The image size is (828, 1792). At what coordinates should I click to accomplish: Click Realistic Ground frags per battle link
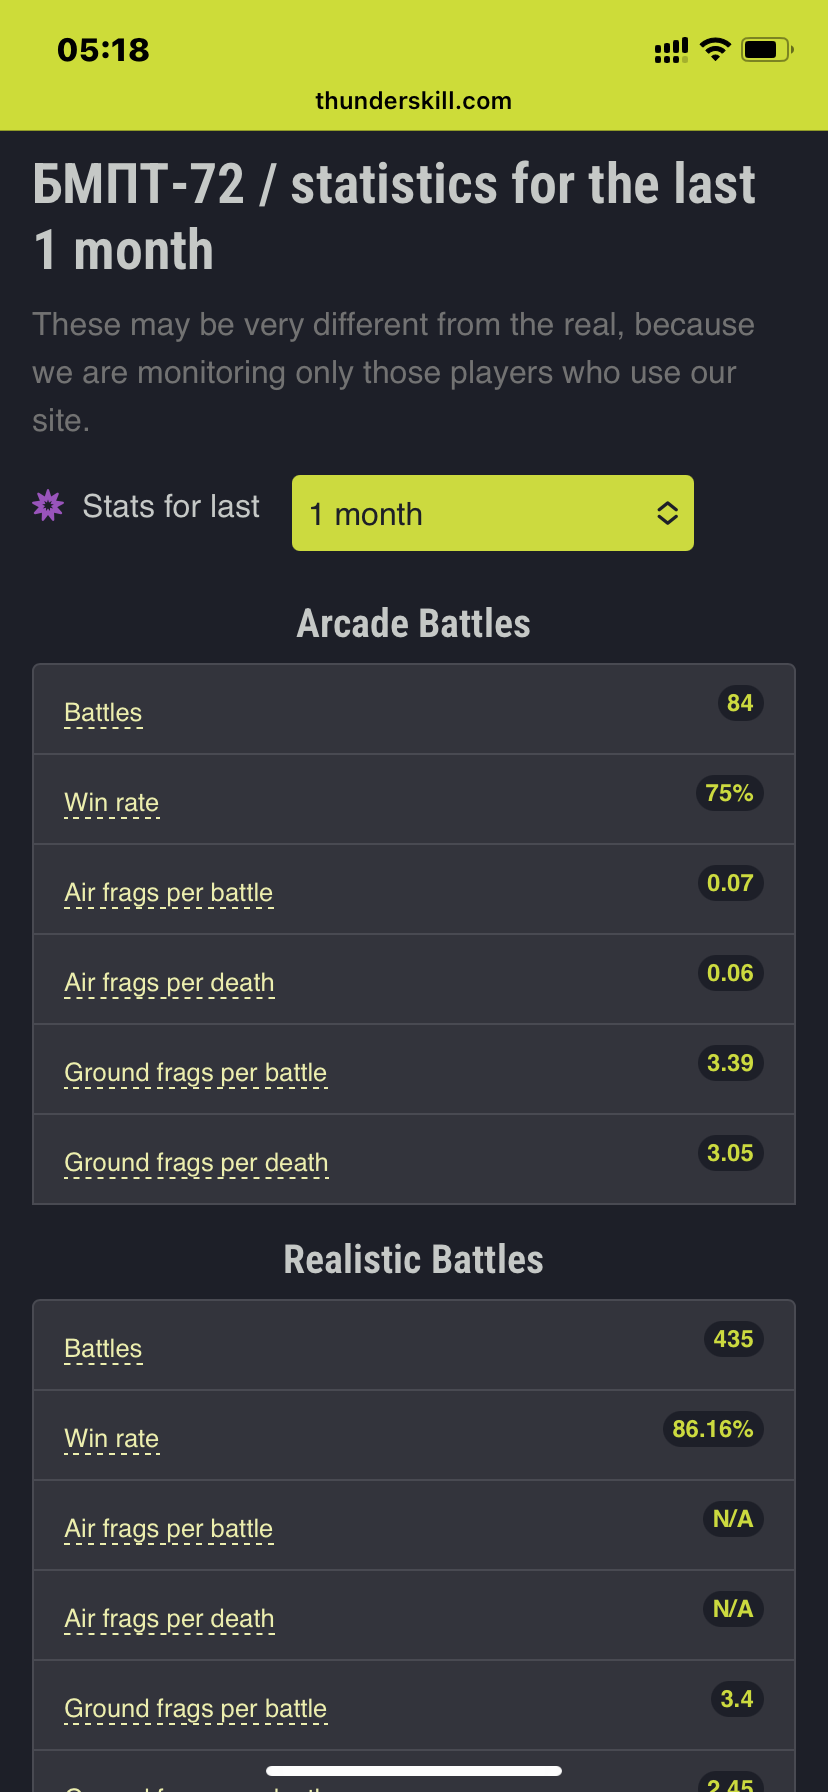[195, 1709]
